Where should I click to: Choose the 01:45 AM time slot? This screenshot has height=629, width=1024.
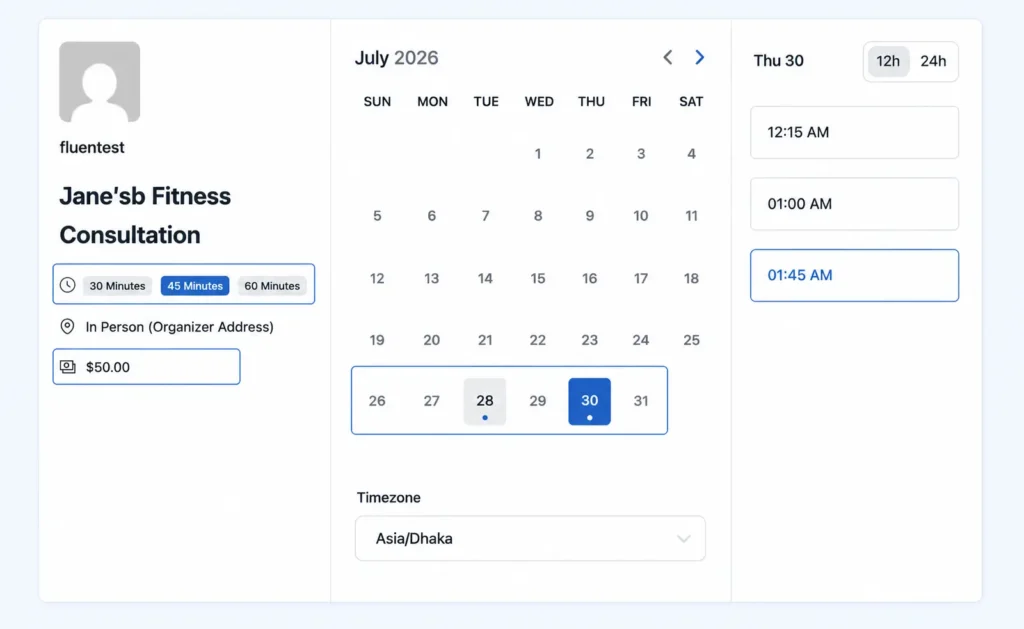pyautogui.click(x=854, y=275)
